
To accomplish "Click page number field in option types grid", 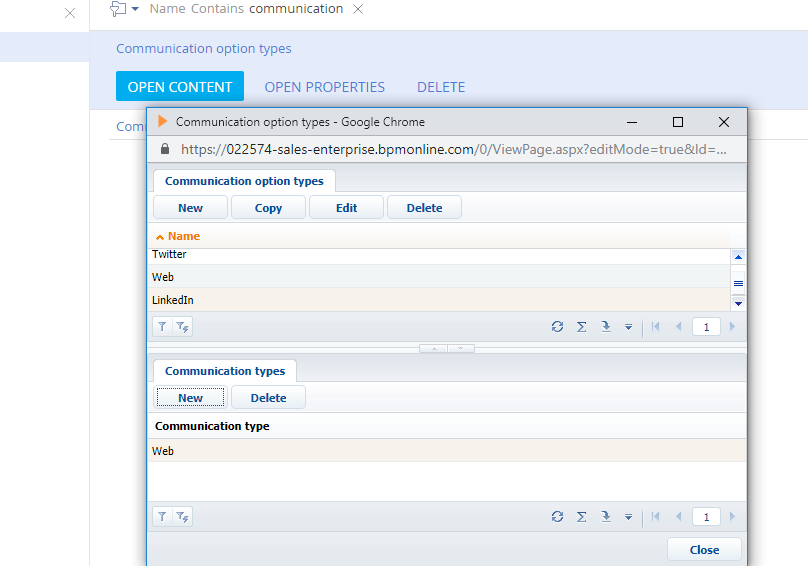I will pos(706,327).
